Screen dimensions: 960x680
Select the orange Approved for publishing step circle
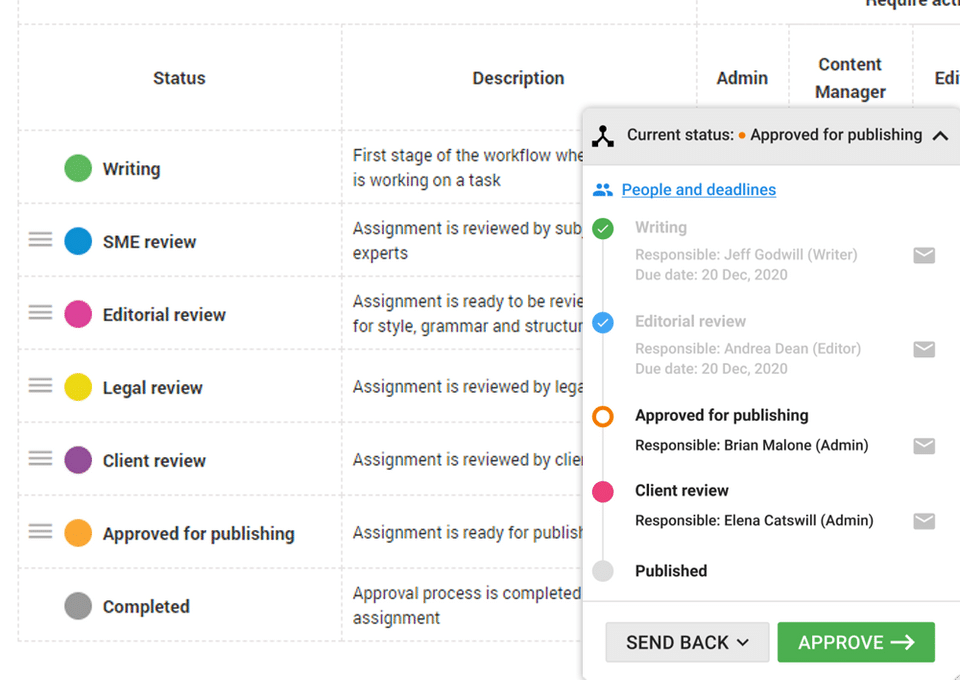coord(602,416)
